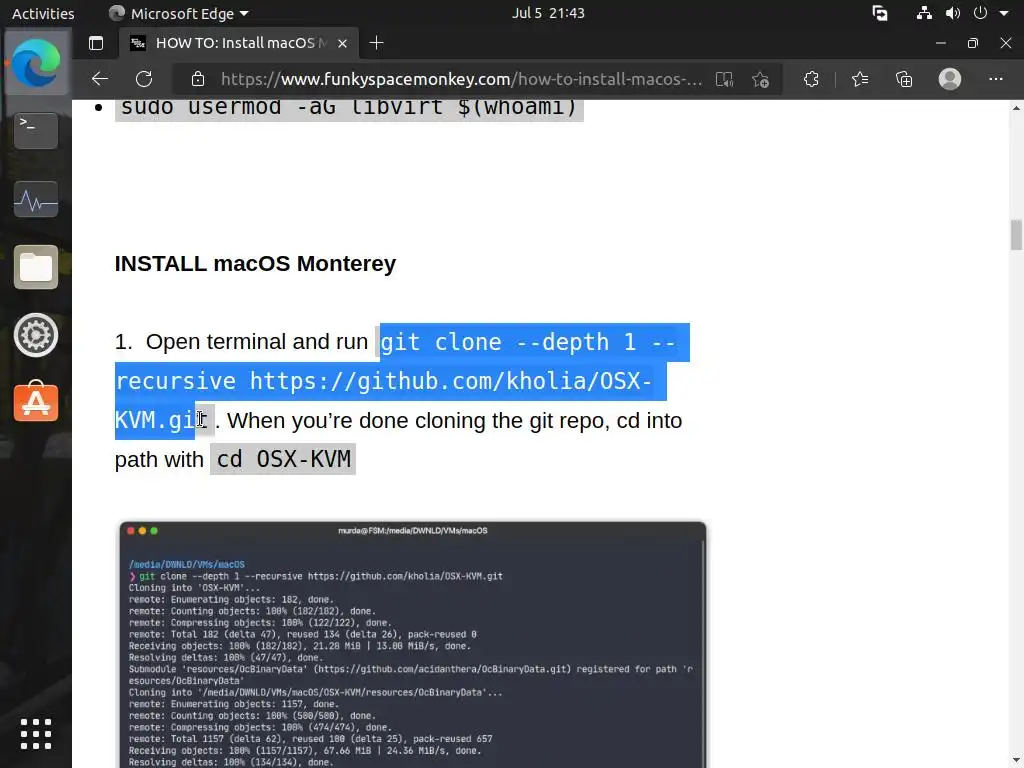
Task: Open clock and calendar Jul 5 21:43
Action: (548, 13)
